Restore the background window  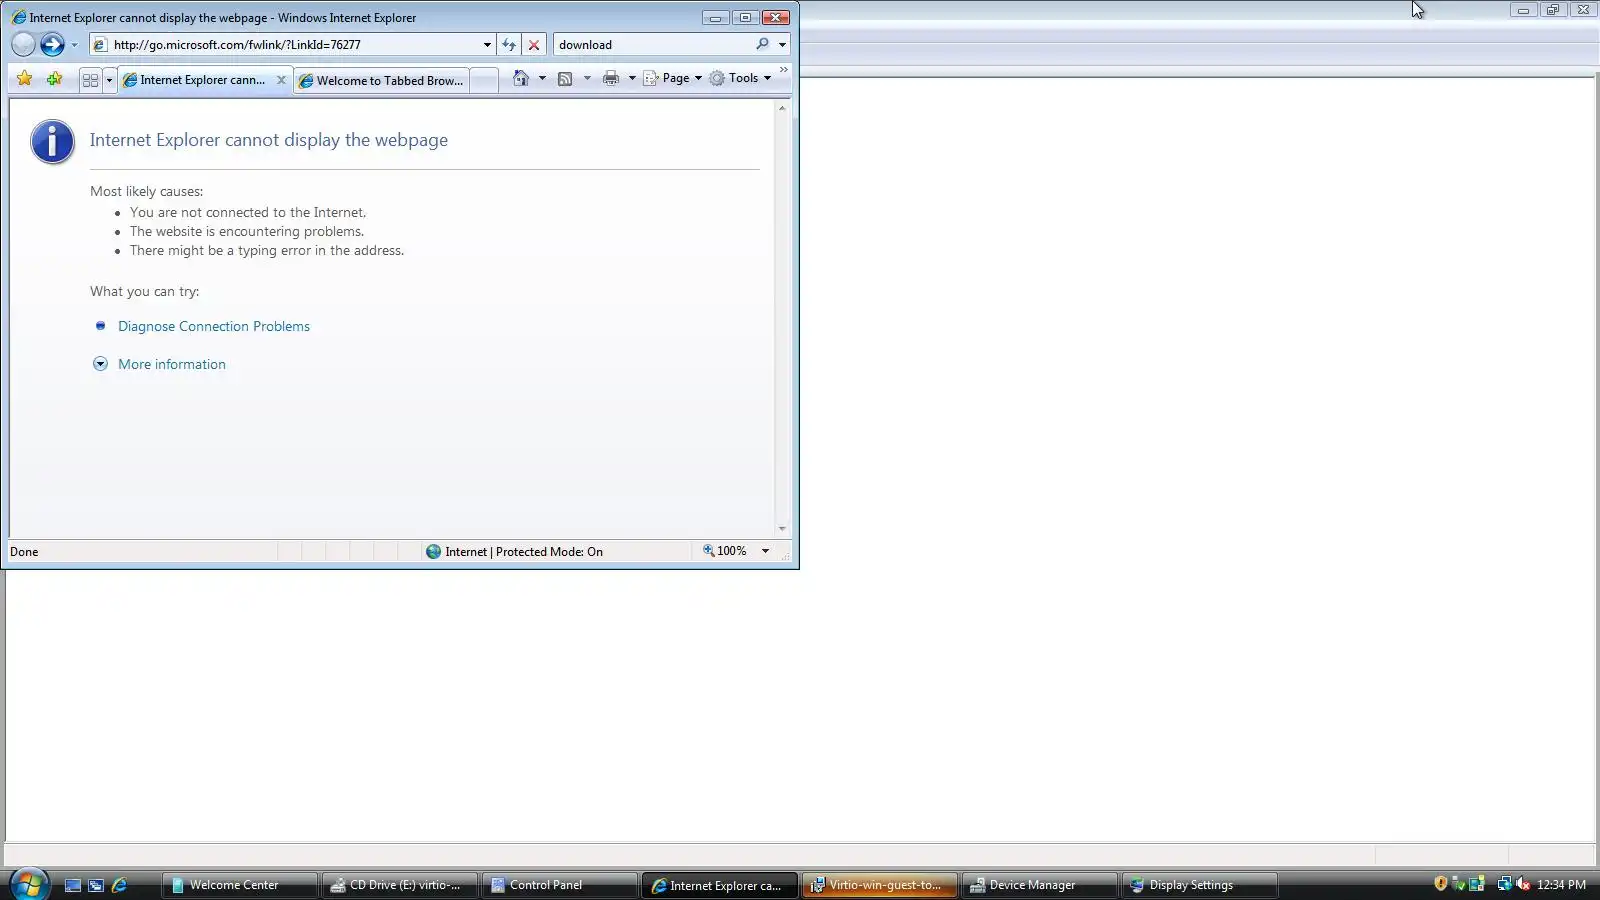[x=1553, y=10]
